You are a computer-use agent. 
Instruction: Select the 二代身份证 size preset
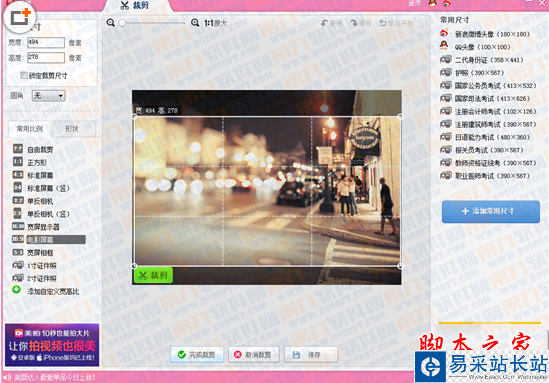coord(482,60)
